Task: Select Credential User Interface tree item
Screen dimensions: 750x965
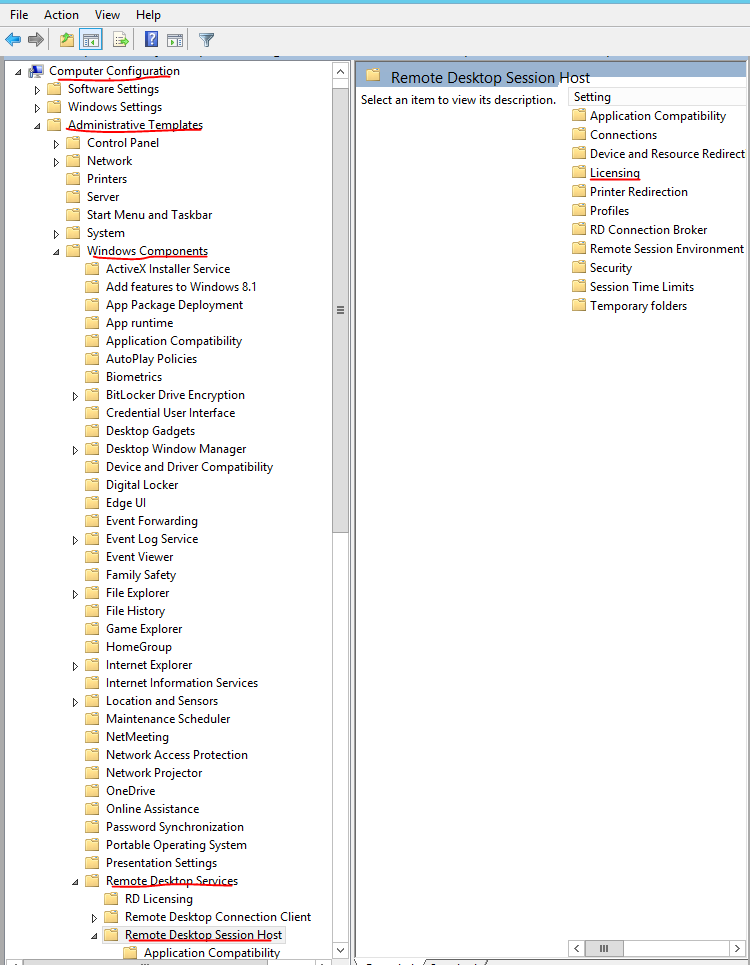Action: [170, 412]
